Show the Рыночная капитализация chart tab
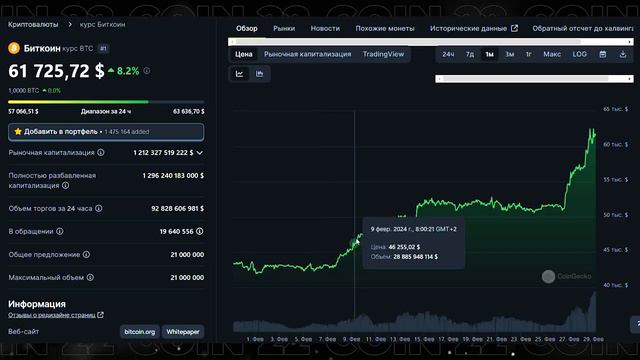 [307, 54]
